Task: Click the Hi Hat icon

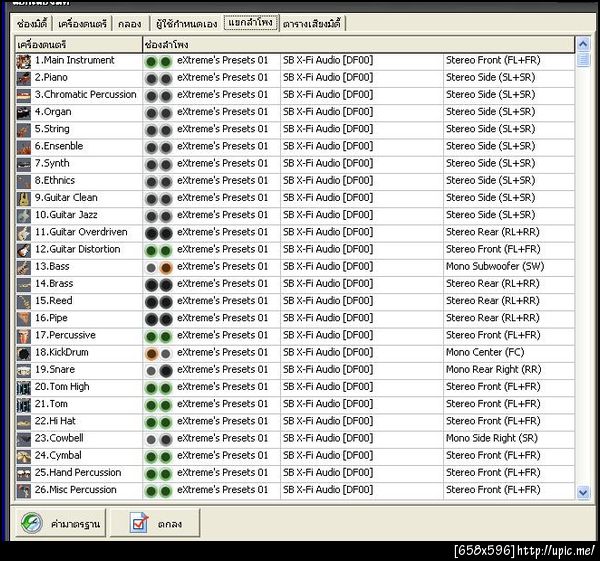Action: point(24,422)
